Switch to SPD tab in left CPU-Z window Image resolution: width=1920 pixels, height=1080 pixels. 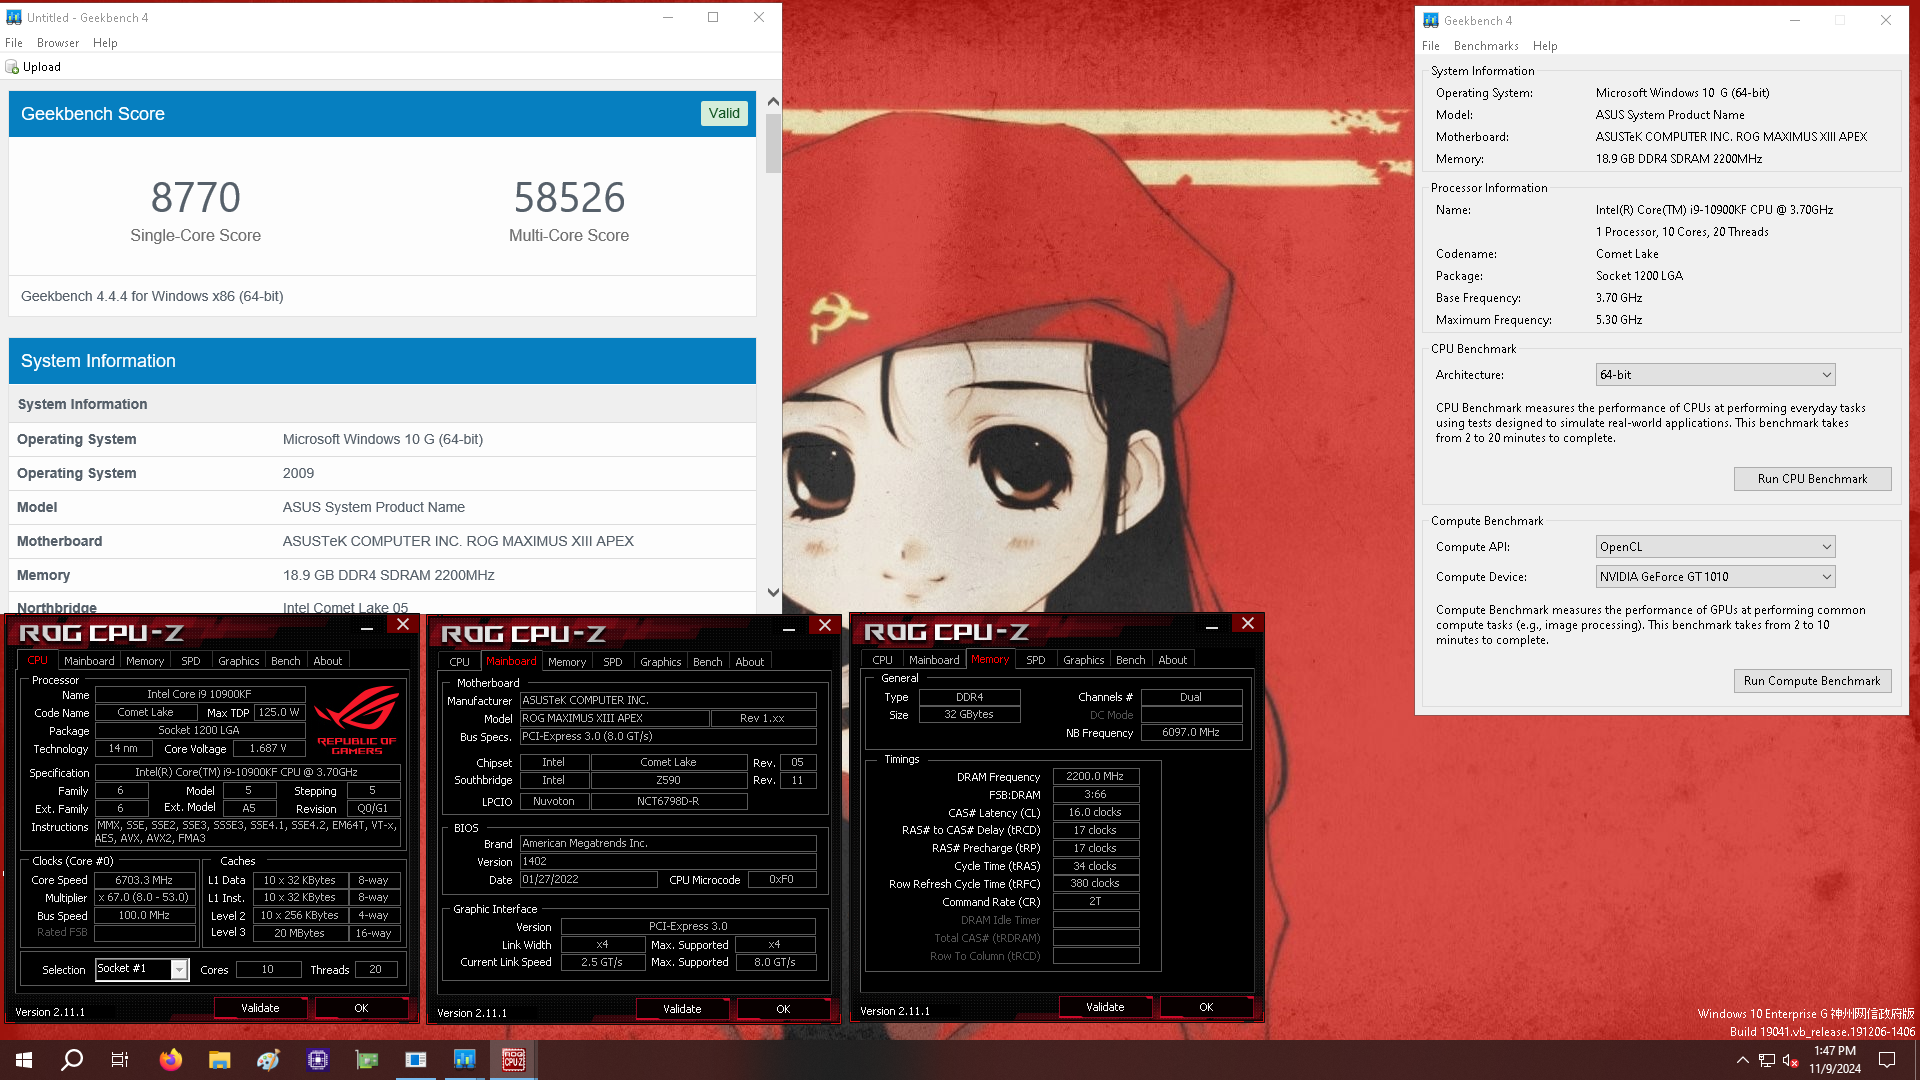pyautogui.click(x=191, y=661)
